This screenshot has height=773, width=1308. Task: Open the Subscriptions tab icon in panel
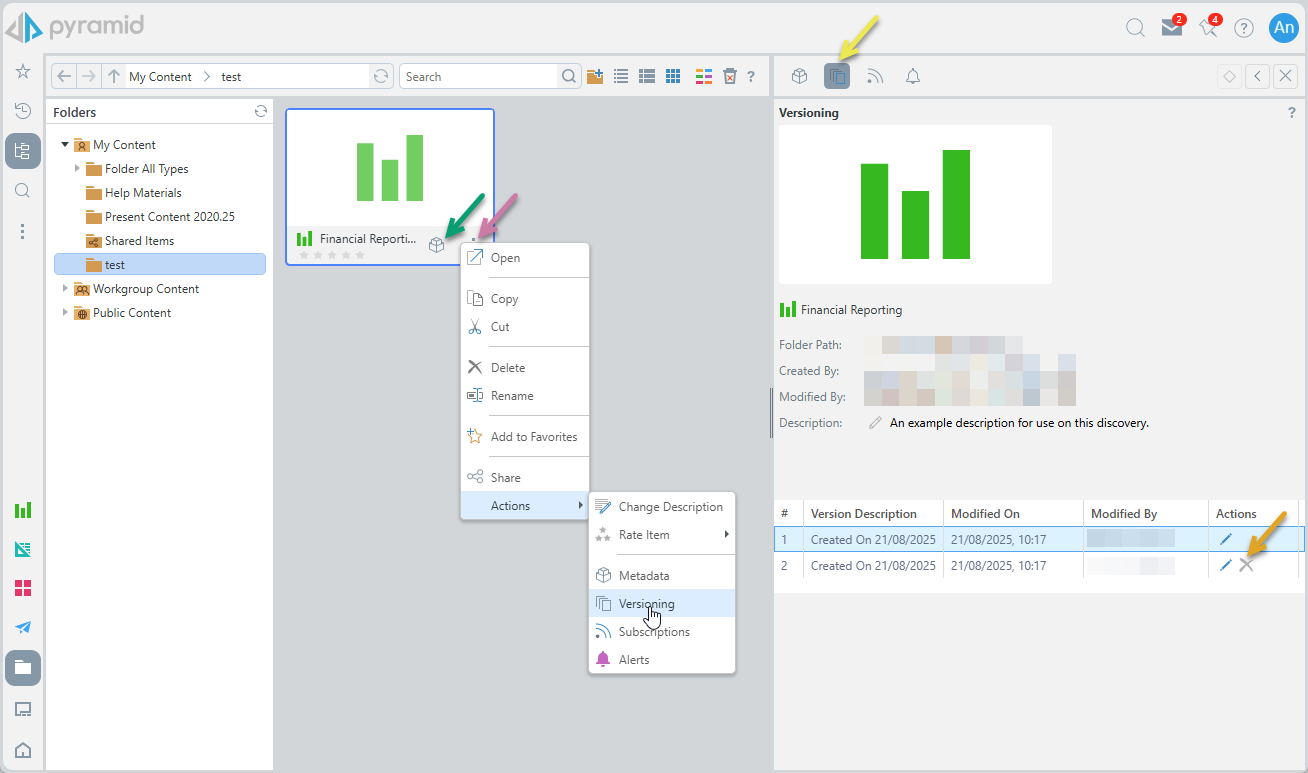pos(875,76)
